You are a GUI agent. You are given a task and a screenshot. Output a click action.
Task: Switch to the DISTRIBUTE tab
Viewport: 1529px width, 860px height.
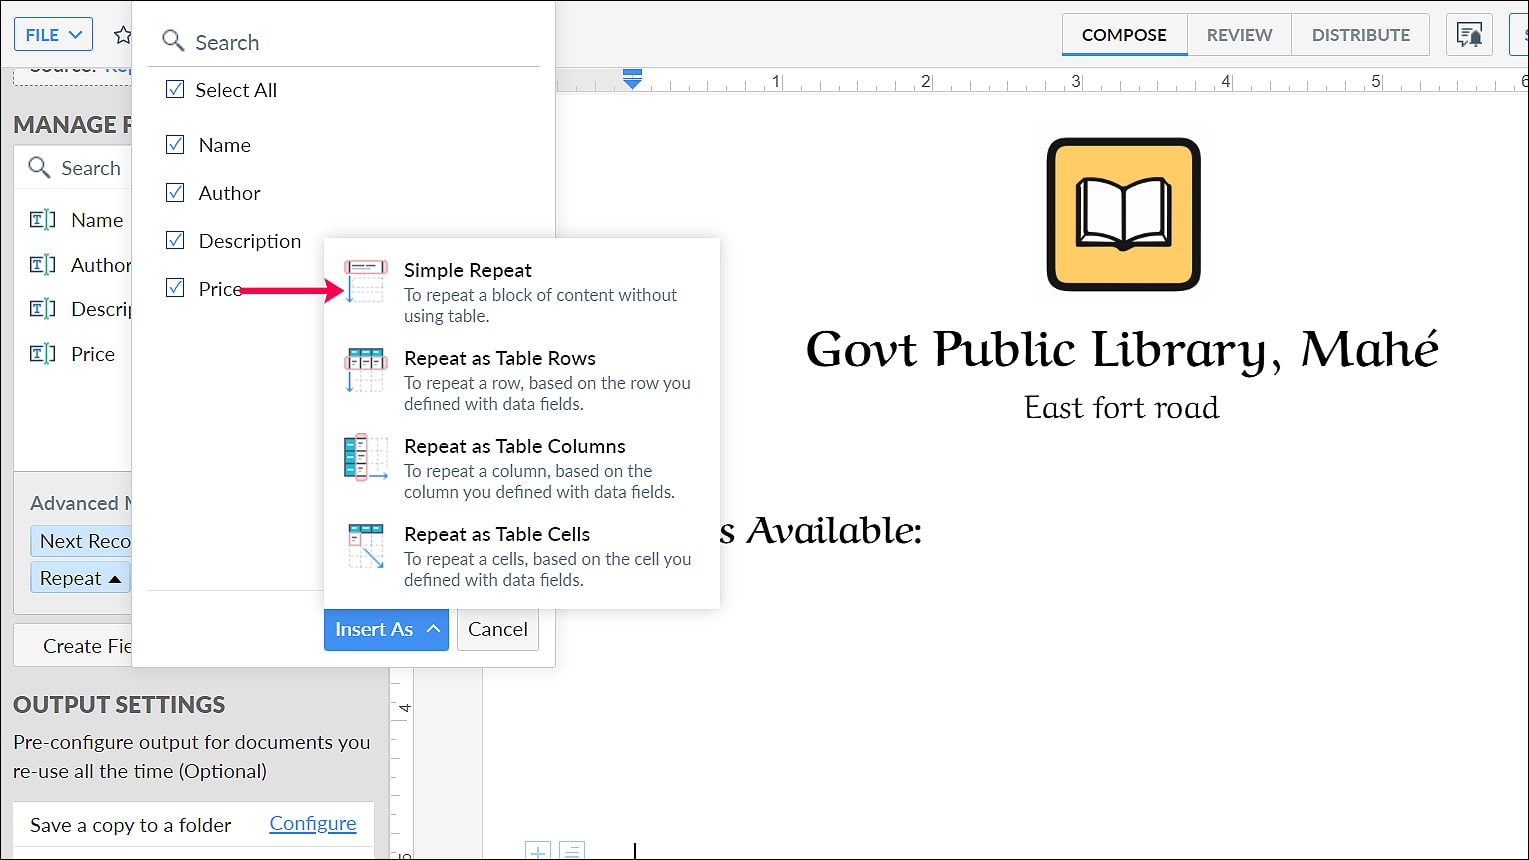click(x=1360, y=35)
